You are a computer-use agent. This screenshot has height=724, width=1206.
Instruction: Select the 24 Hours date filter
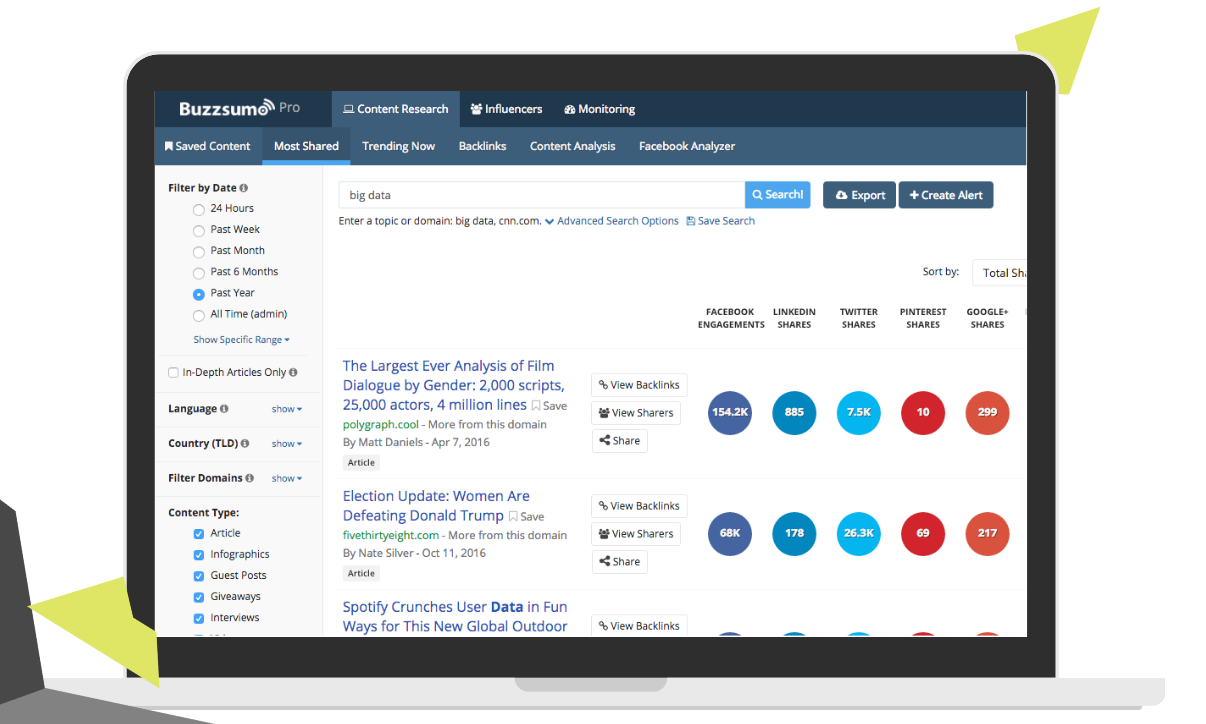pyautogui.click(x=199, y=210)
